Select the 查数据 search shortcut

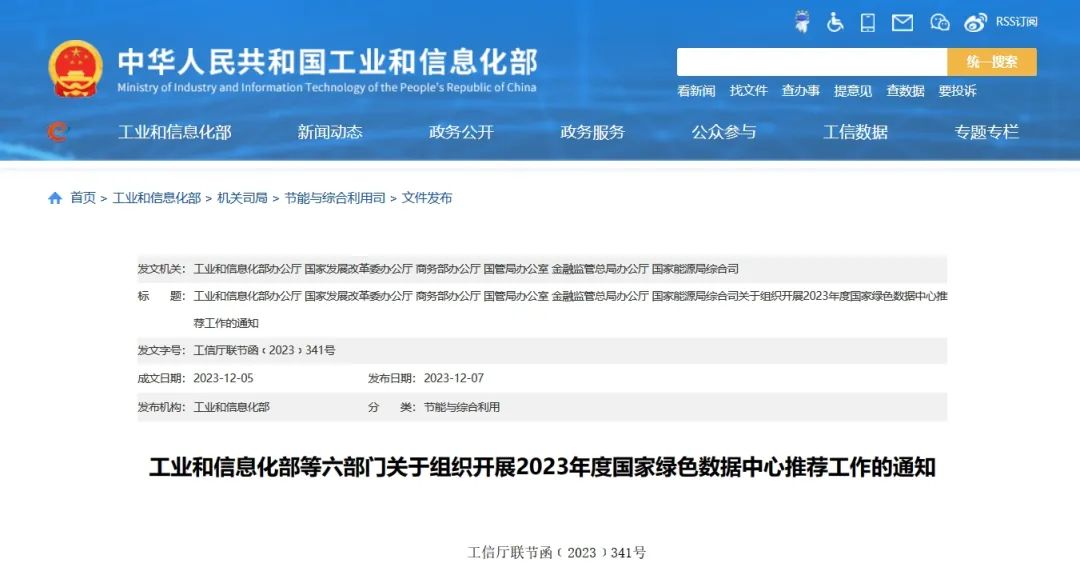click(905, 91)
